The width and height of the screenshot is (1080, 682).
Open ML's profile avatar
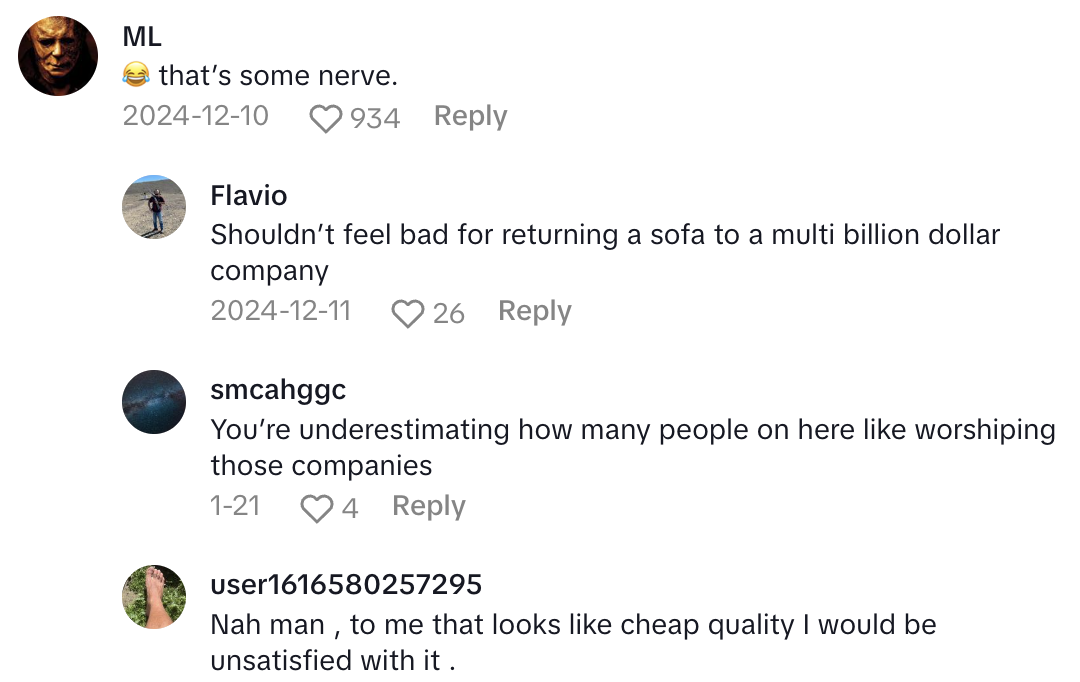(x=58, y=56)
